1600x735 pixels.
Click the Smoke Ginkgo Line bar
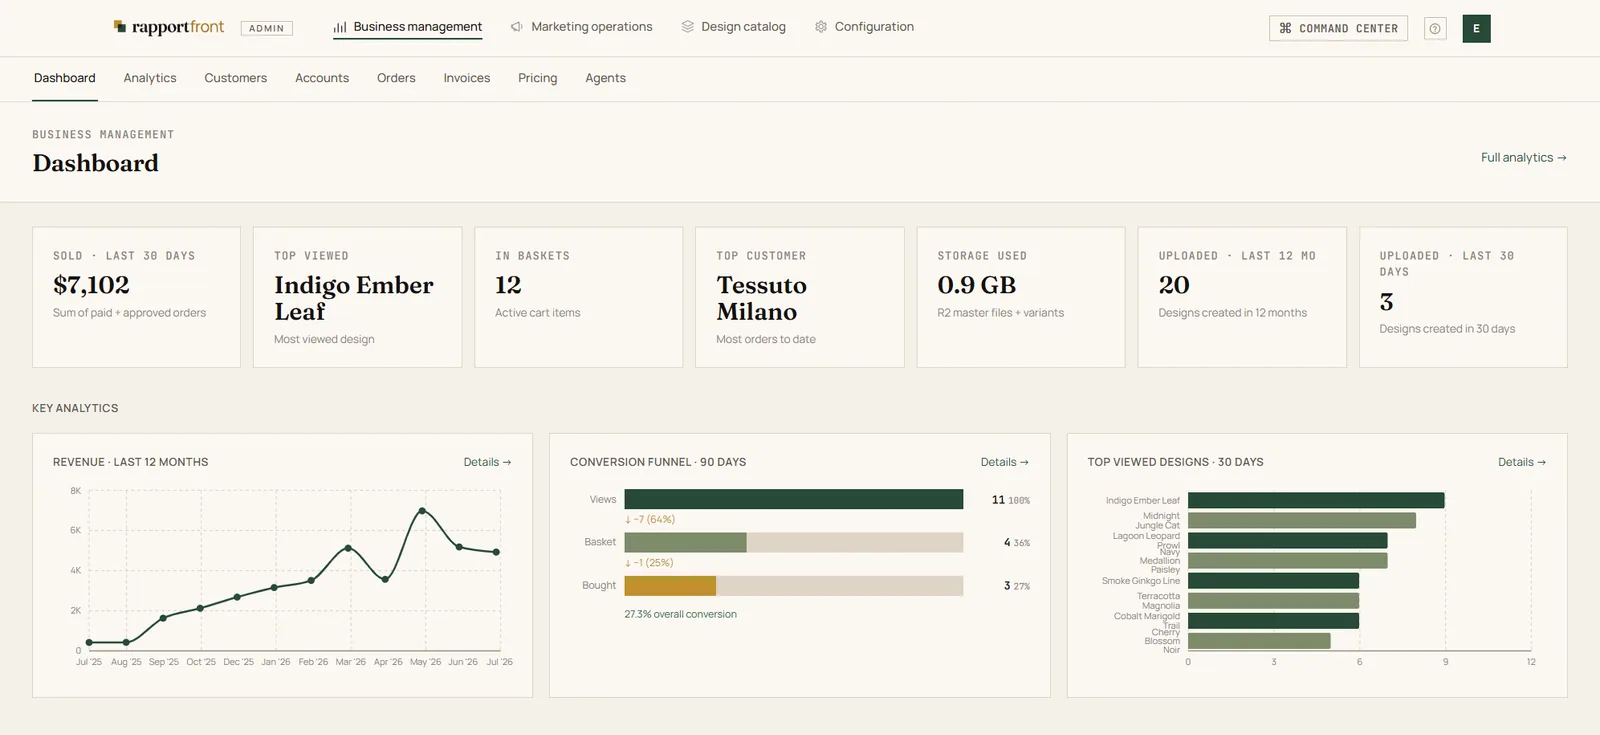pyautogui.click(x=1273, y=581)
